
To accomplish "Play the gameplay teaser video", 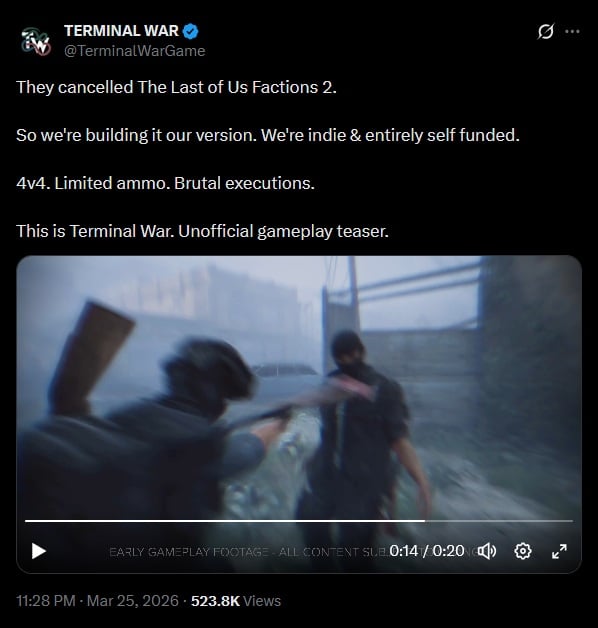I will click(x=38, y=551).
